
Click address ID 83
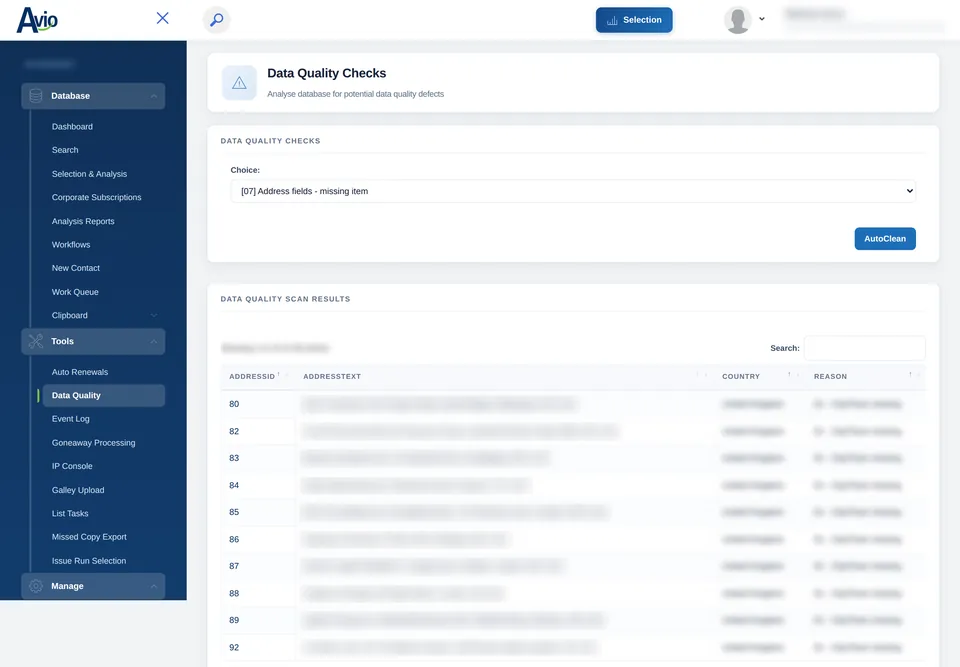(234, 458)
